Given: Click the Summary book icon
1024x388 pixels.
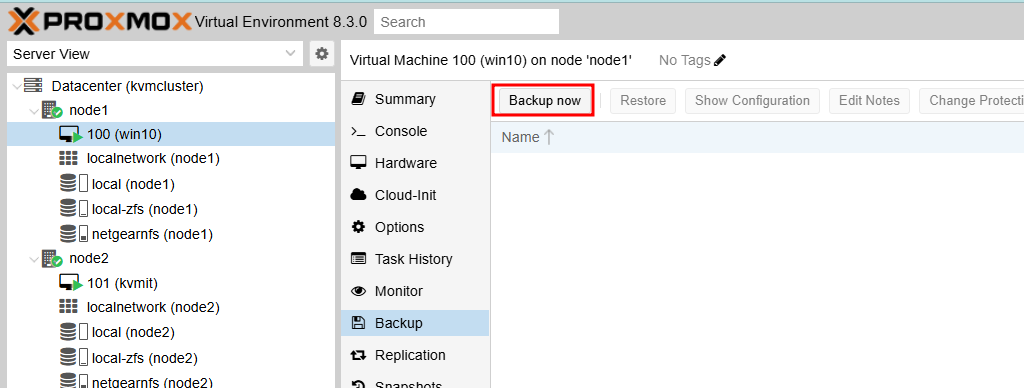Looking at the screenshot, I should pos(358,99).
